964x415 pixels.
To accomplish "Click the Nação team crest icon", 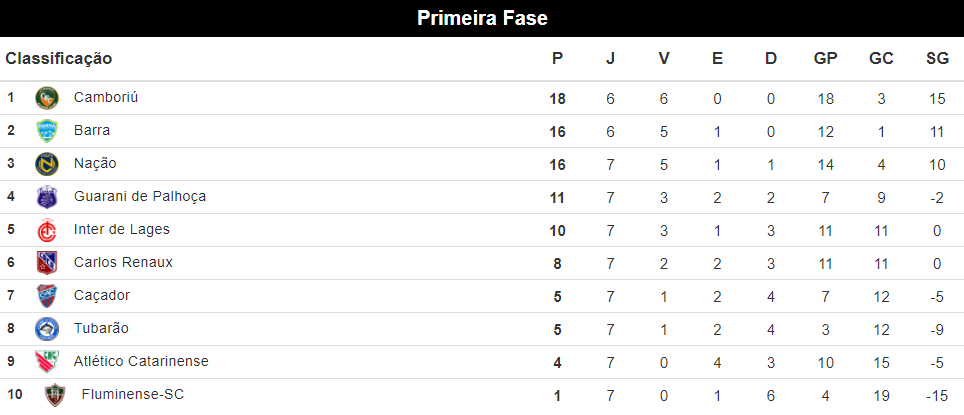I will [47, 164].
